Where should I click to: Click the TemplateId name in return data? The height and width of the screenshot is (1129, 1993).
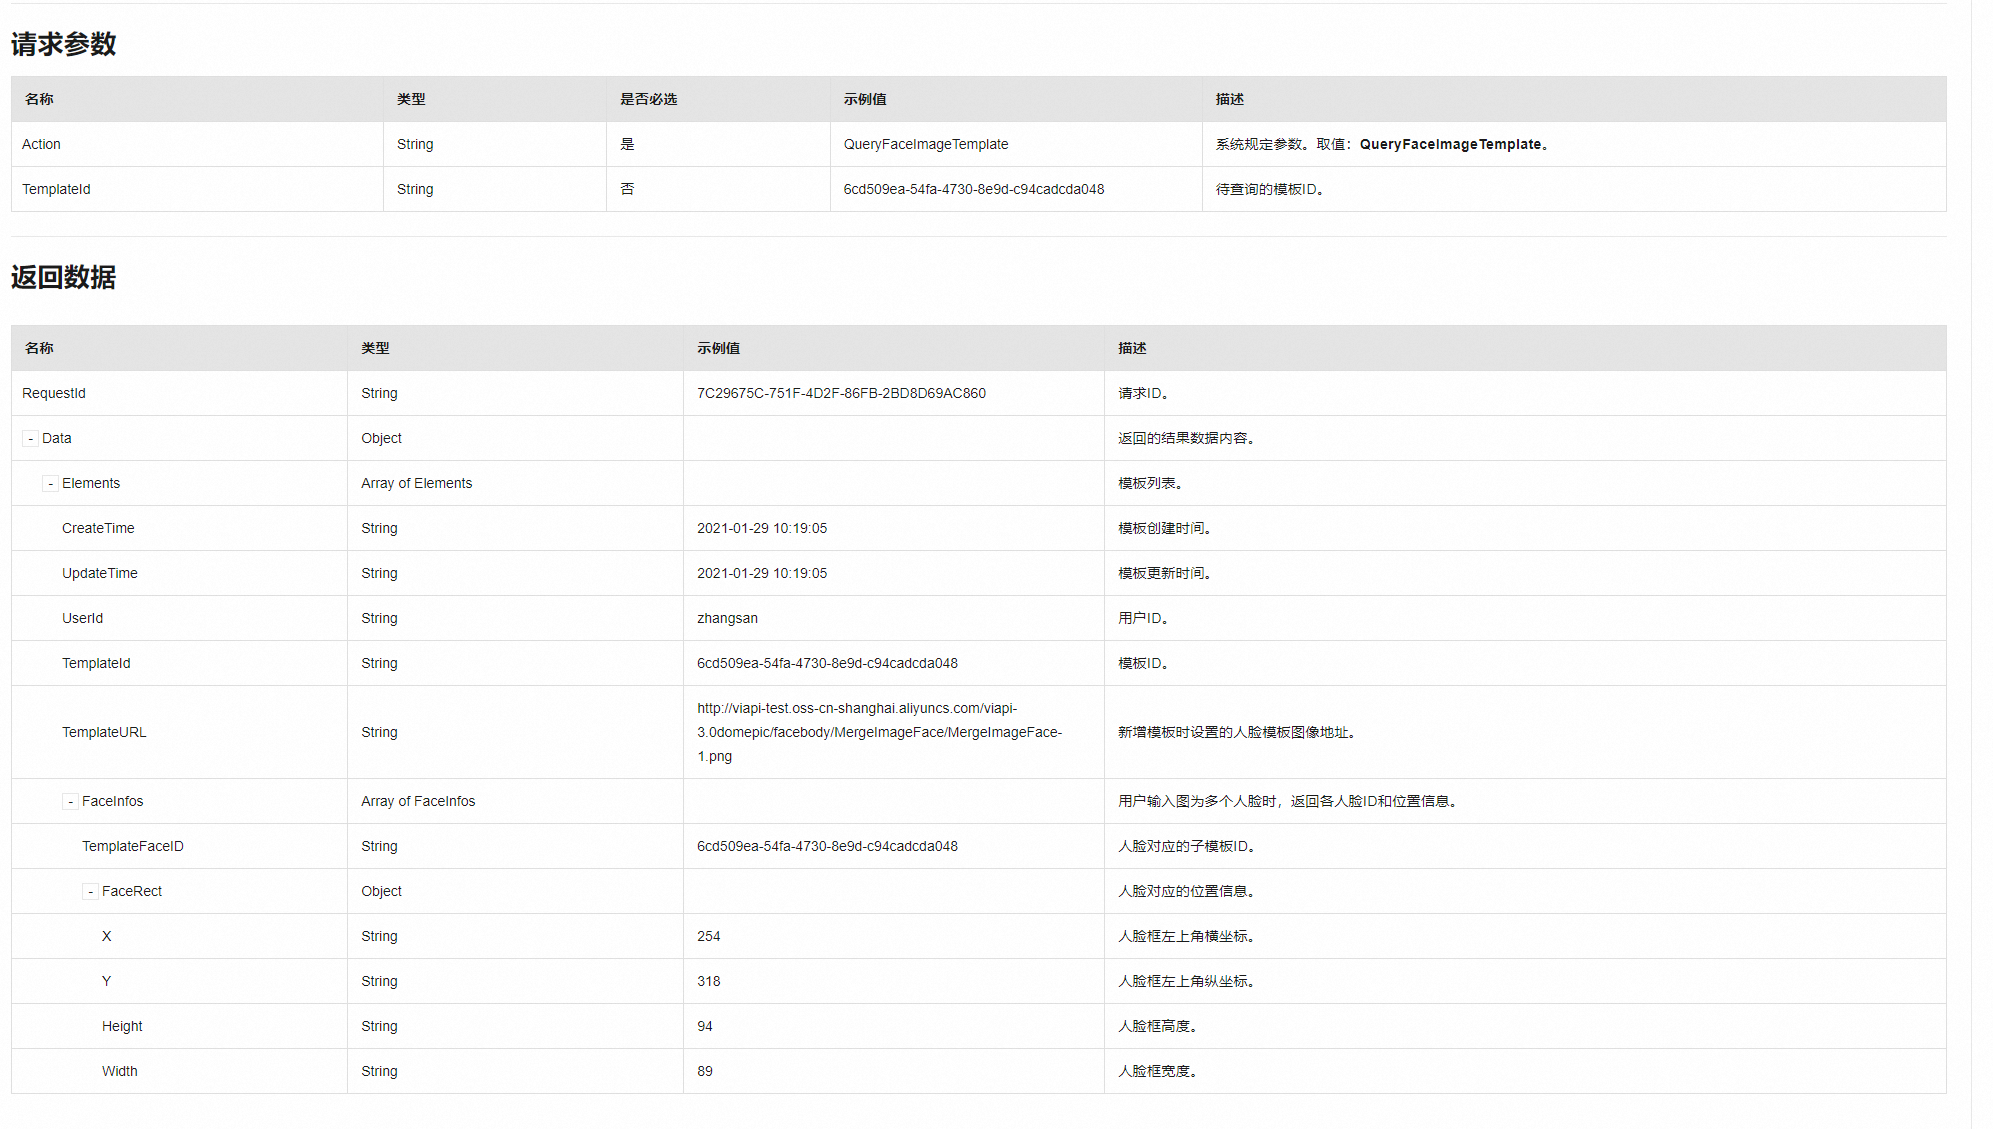pos(96,663)
